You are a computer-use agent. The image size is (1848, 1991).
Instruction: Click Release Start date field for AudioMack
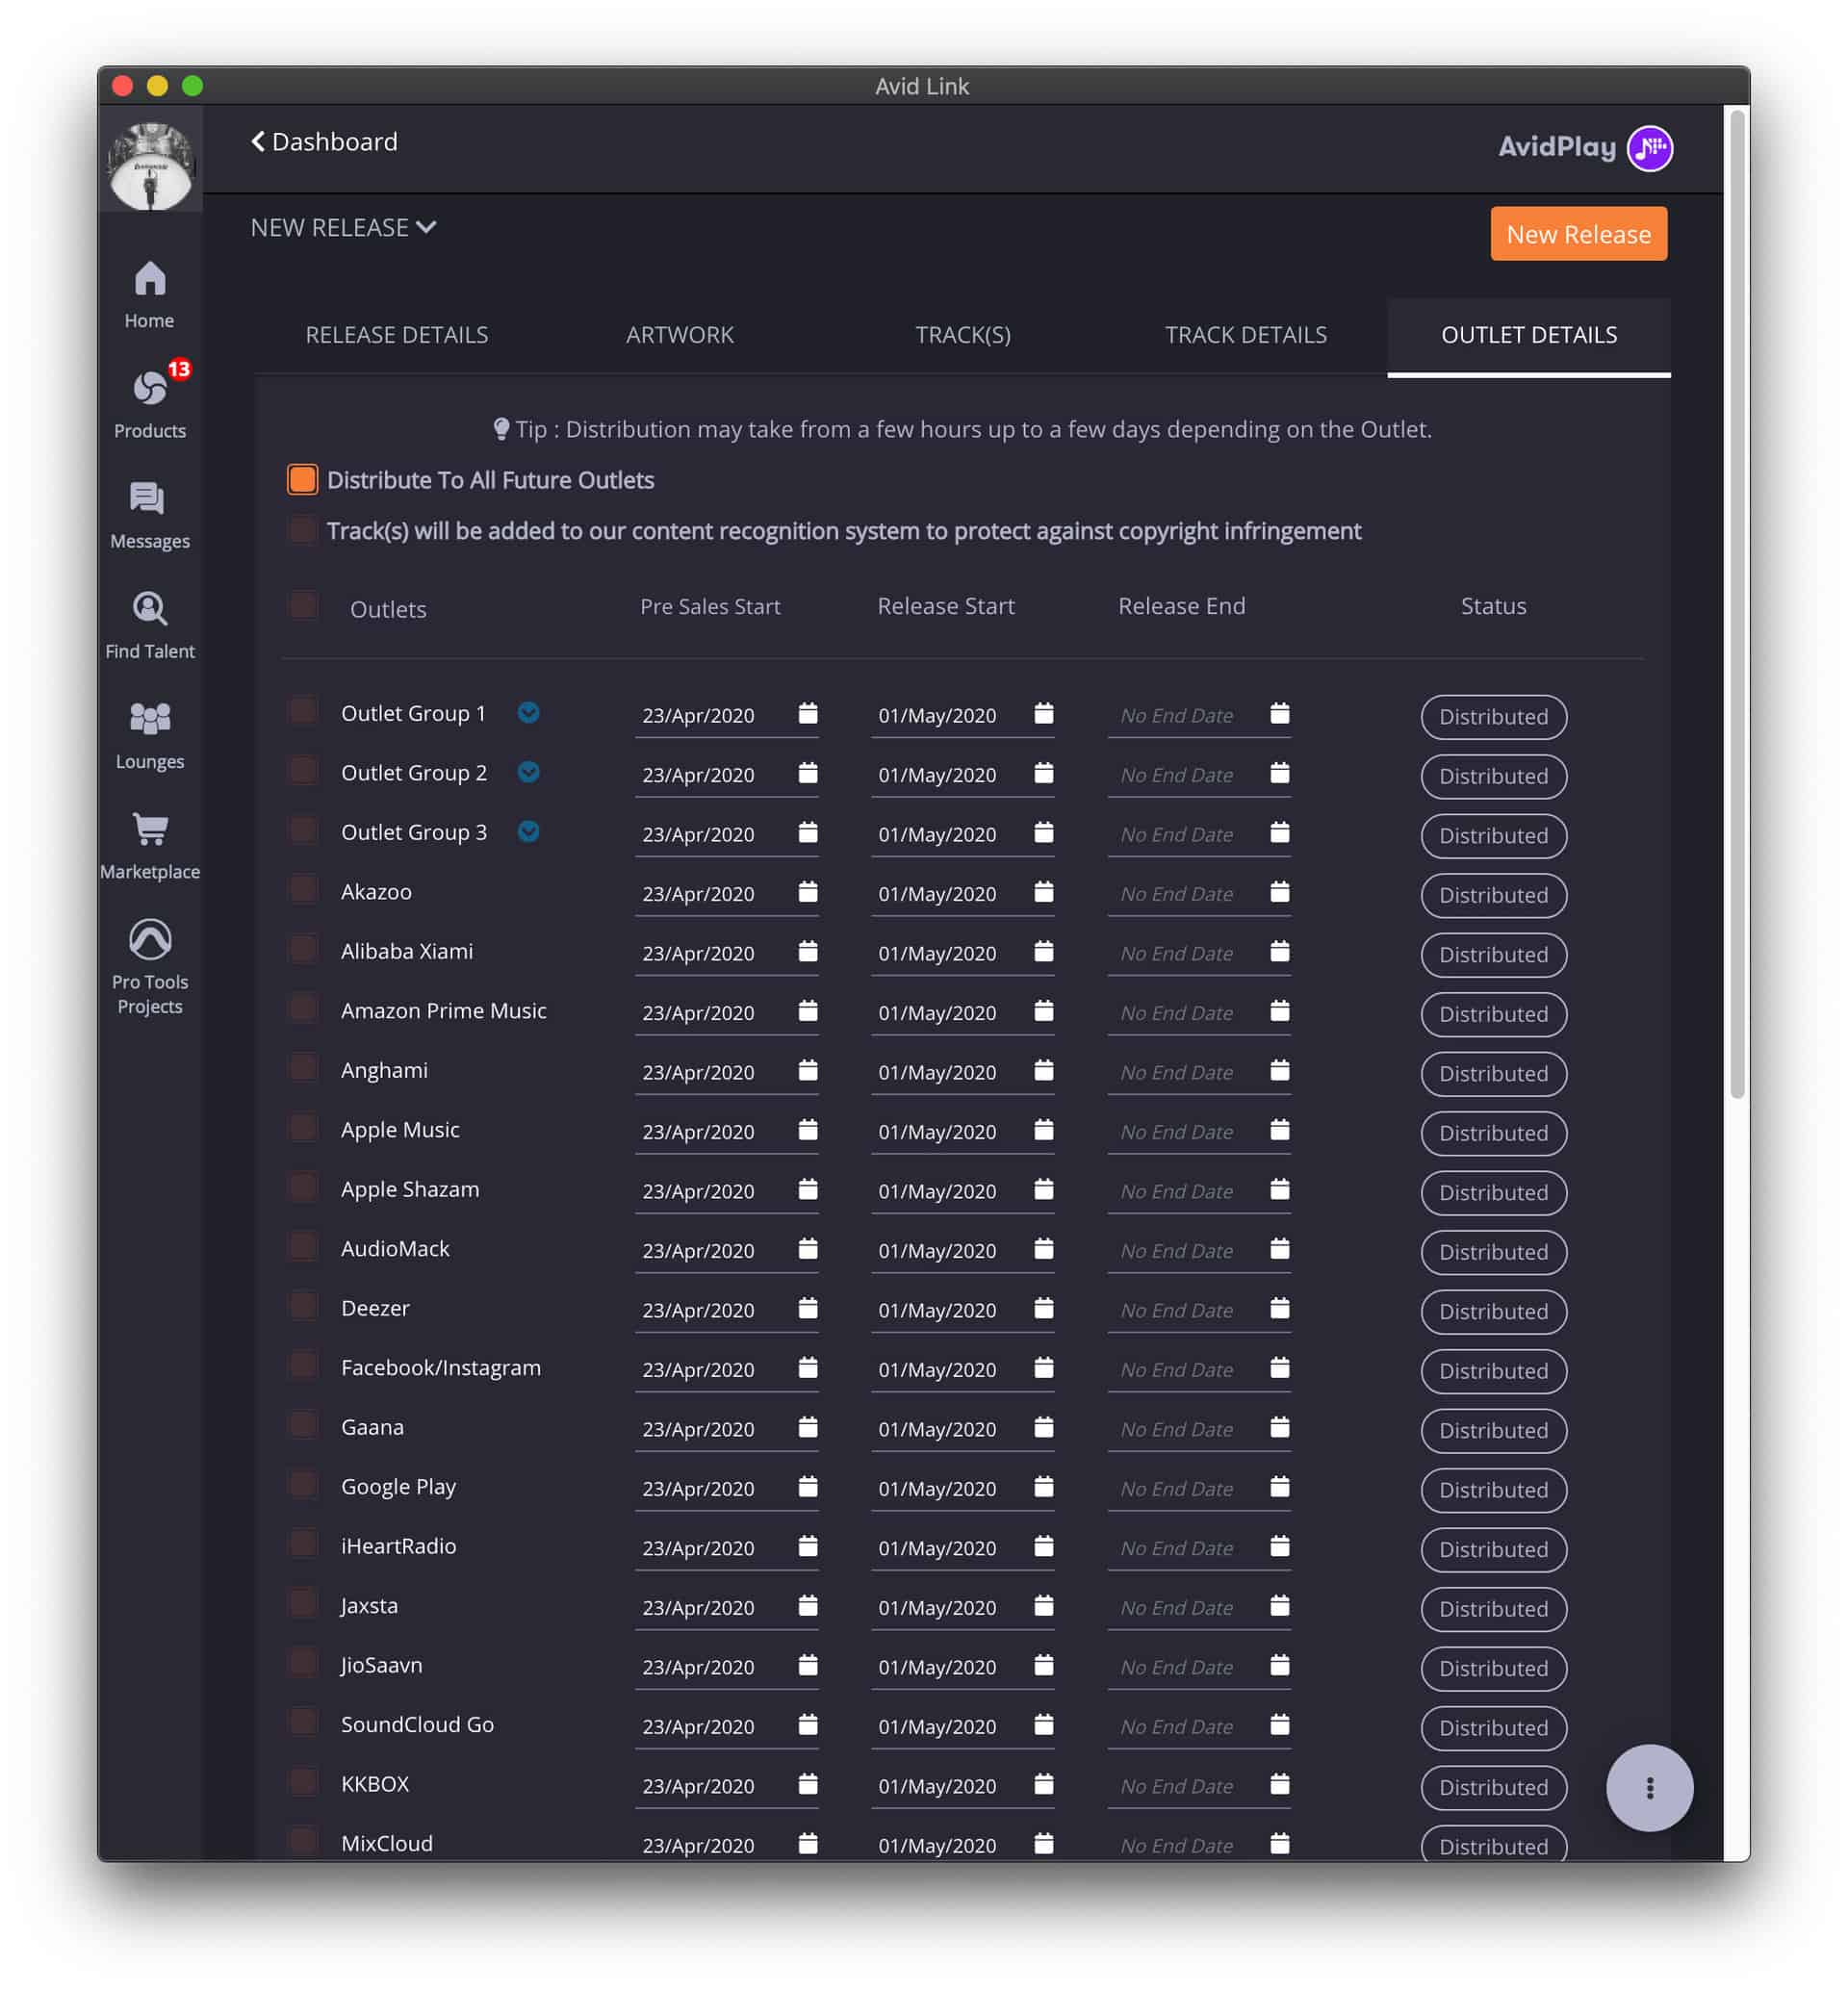[962, 1251]
